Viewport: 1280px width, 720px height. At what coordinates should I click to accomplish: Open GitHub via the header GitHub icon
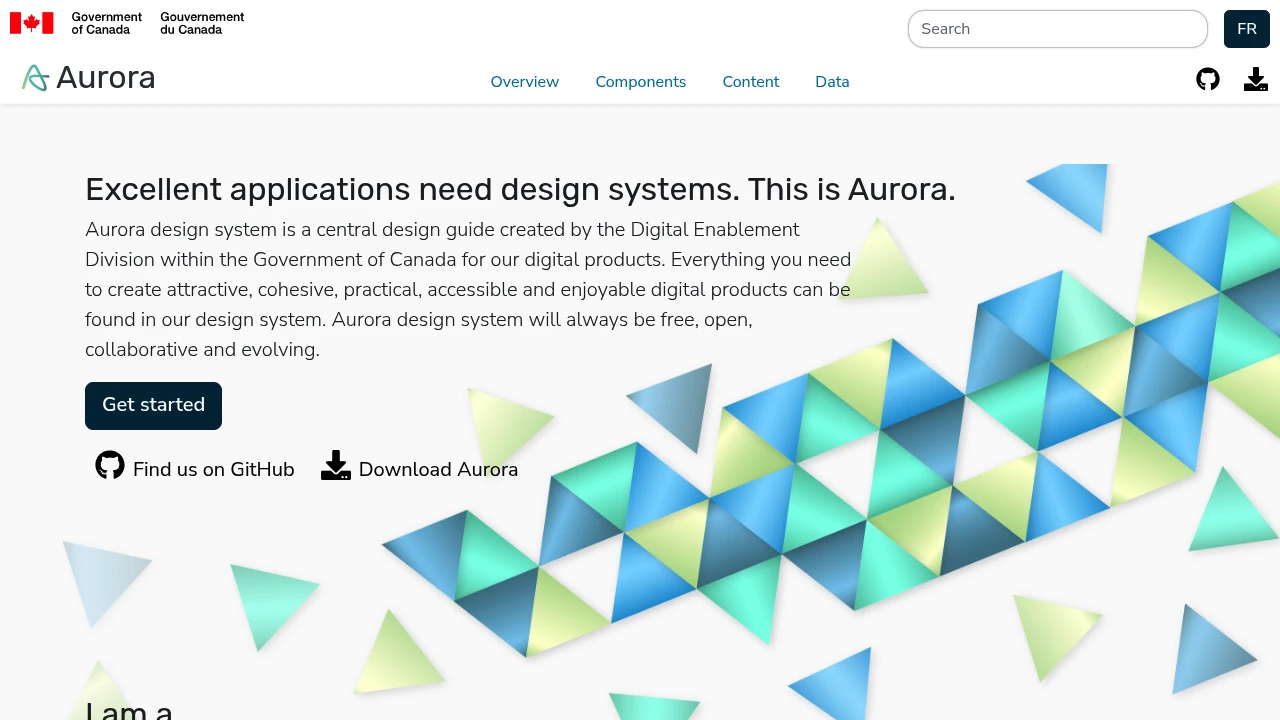[x=1207, y=79]
